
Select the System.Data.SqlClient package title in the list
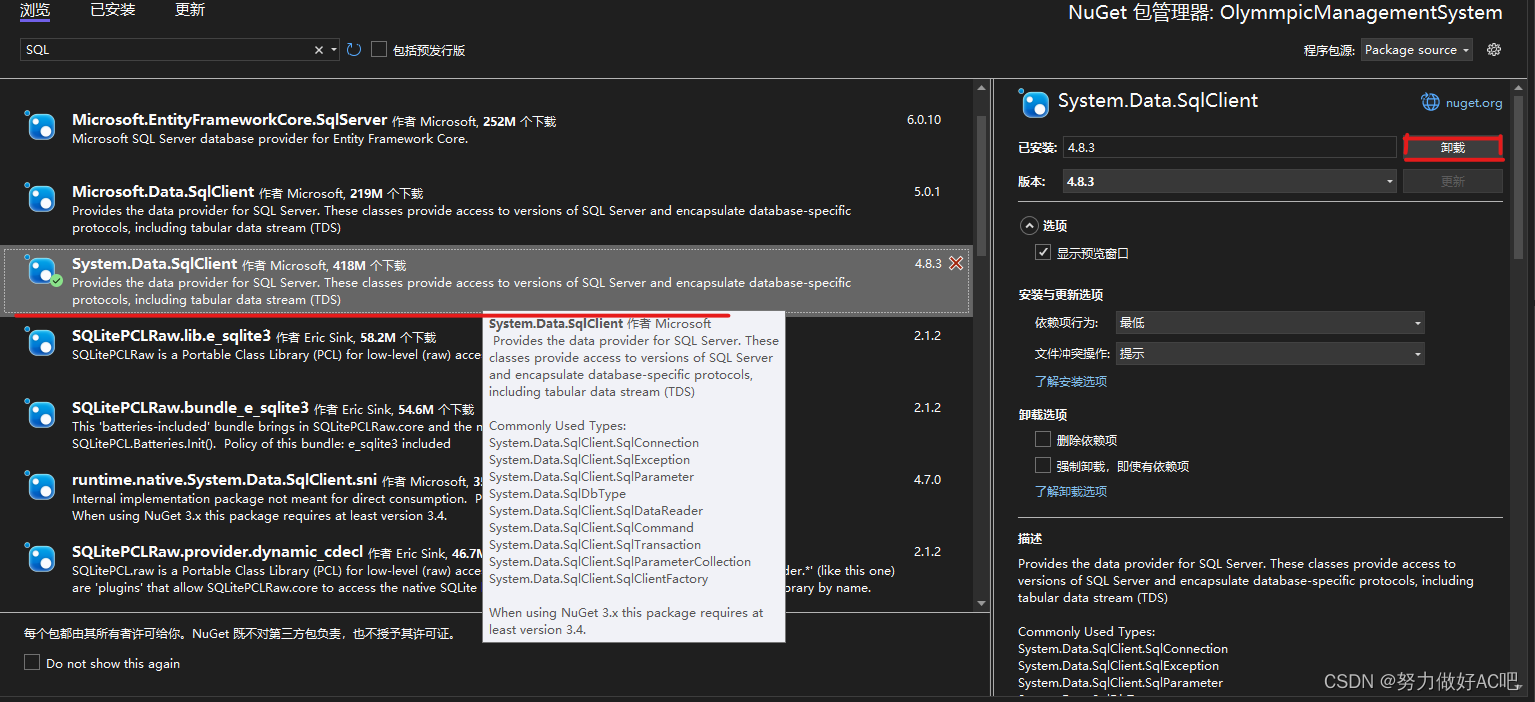[x=154, y=264]
